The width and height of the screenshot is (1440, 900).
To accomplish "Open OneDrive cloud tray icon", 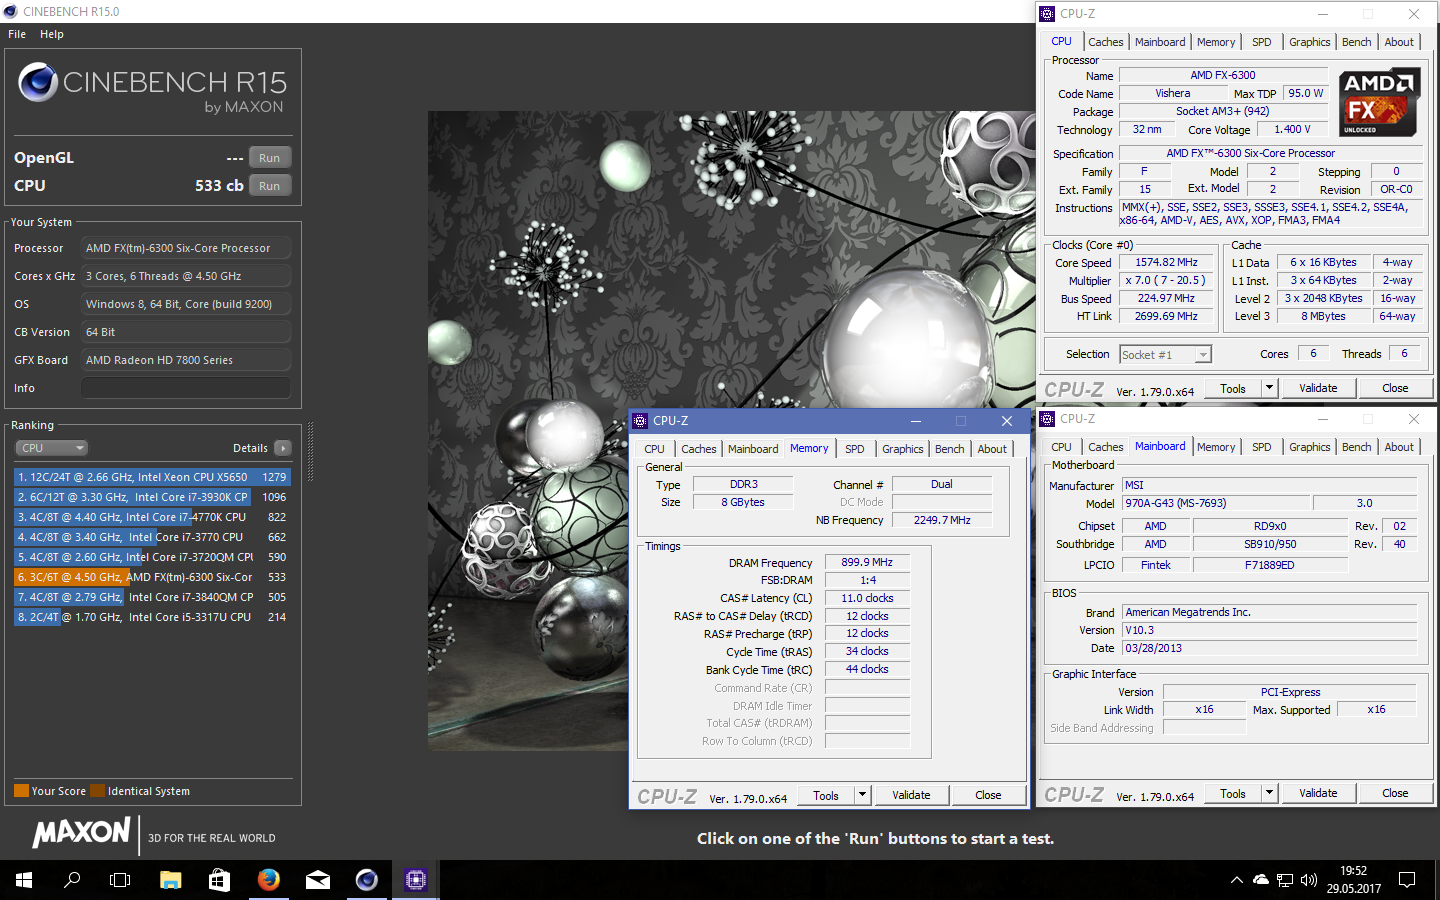I will pos(1261,880).
